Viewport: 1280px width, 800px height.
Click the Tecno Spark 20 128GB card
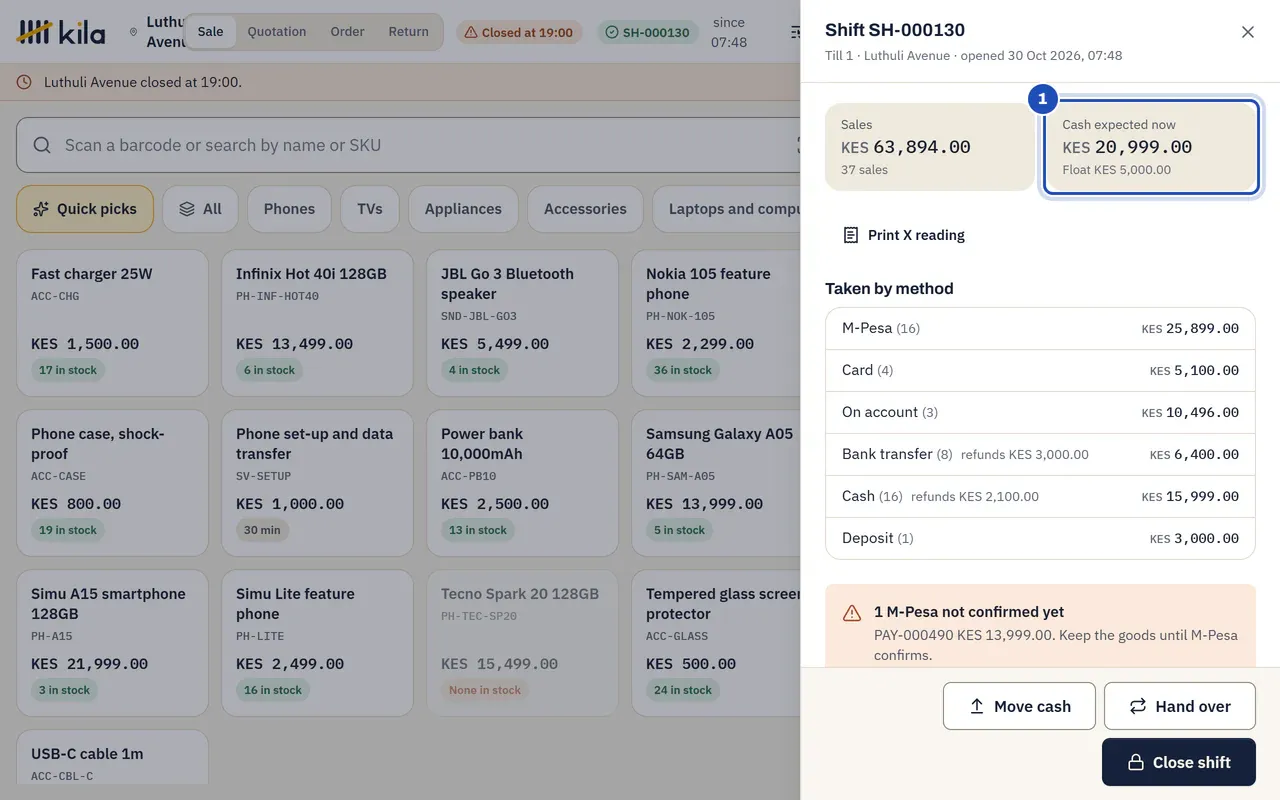pyautogui.click(x=523, y=643)
